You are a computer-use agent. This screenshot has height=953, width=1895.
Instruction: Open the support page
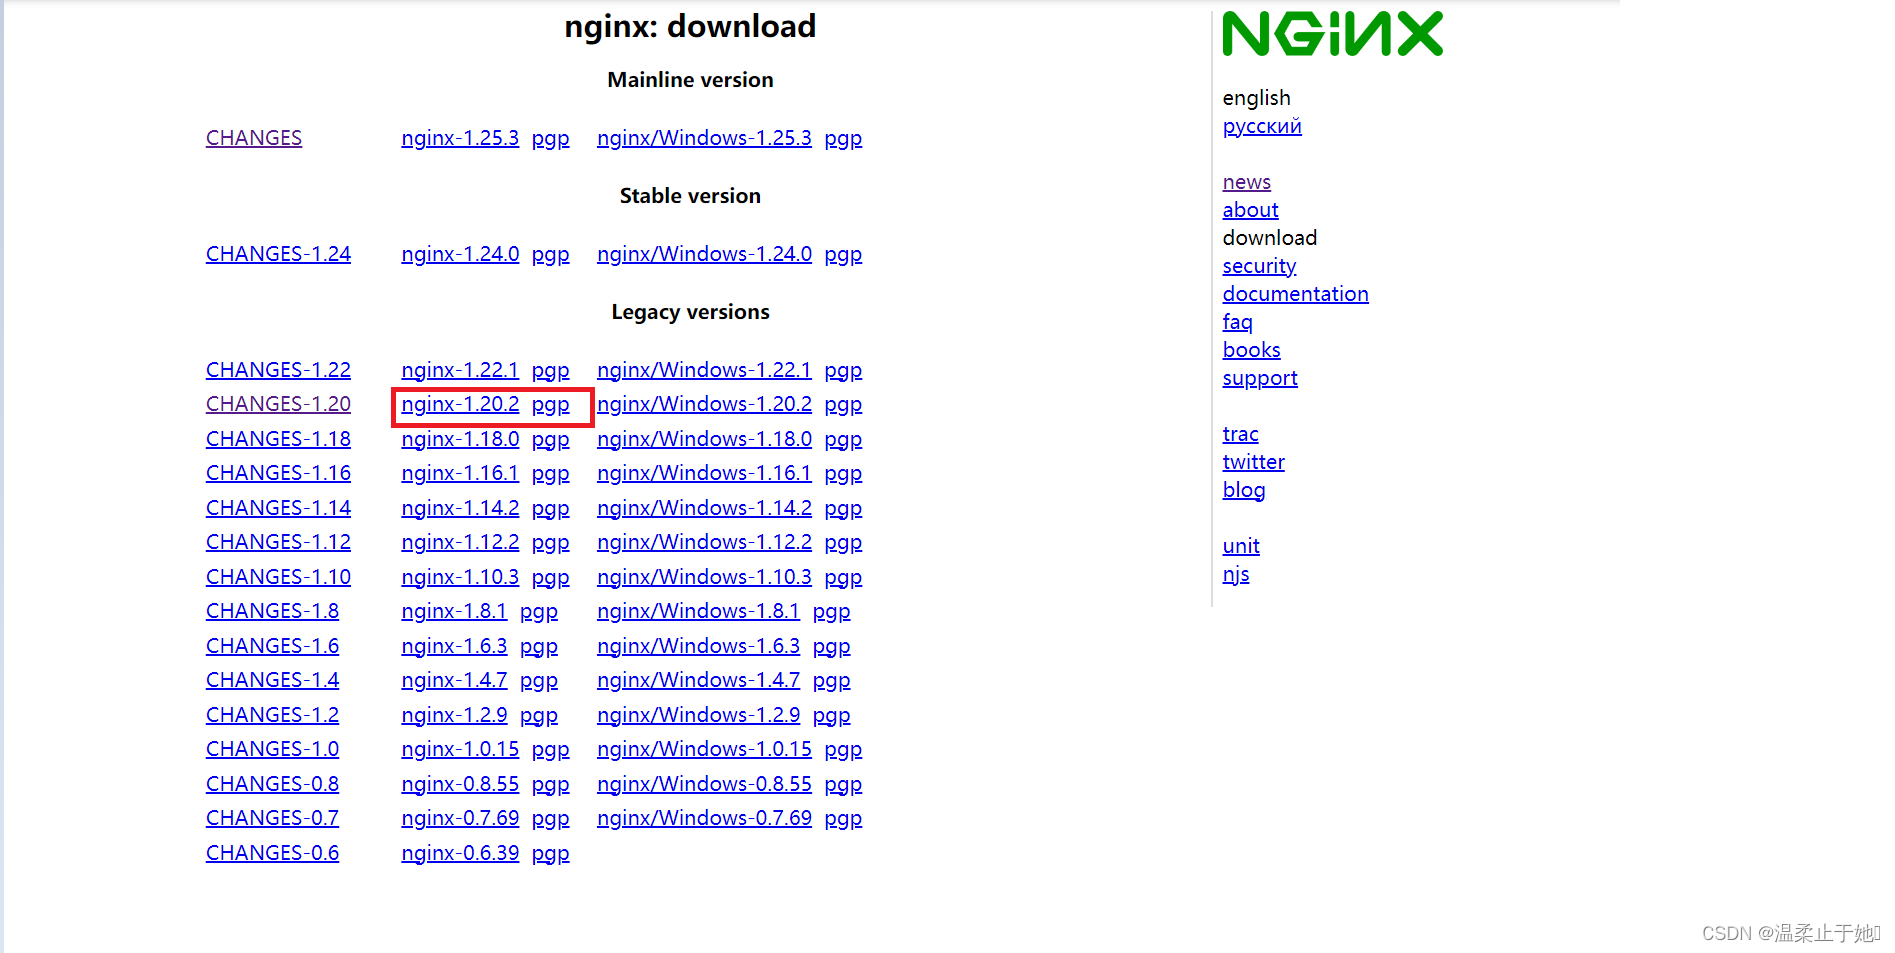[1259, 378]
